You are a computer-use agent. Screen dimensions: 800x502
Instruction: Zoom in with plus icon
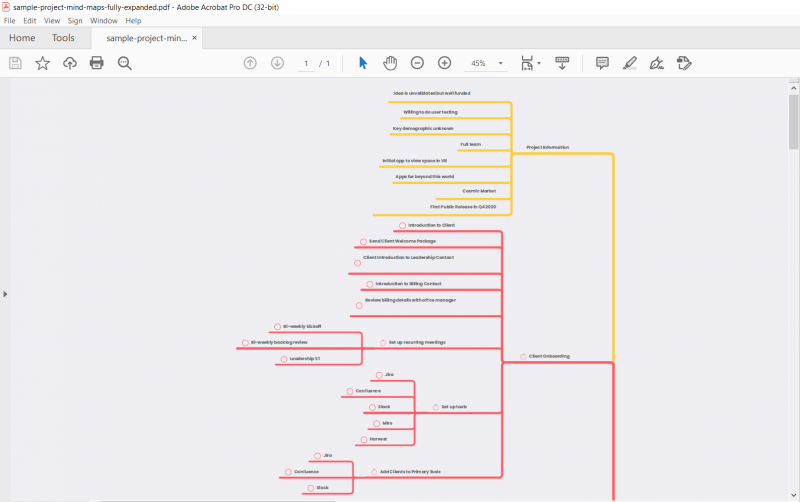click(x=444, y=63)
